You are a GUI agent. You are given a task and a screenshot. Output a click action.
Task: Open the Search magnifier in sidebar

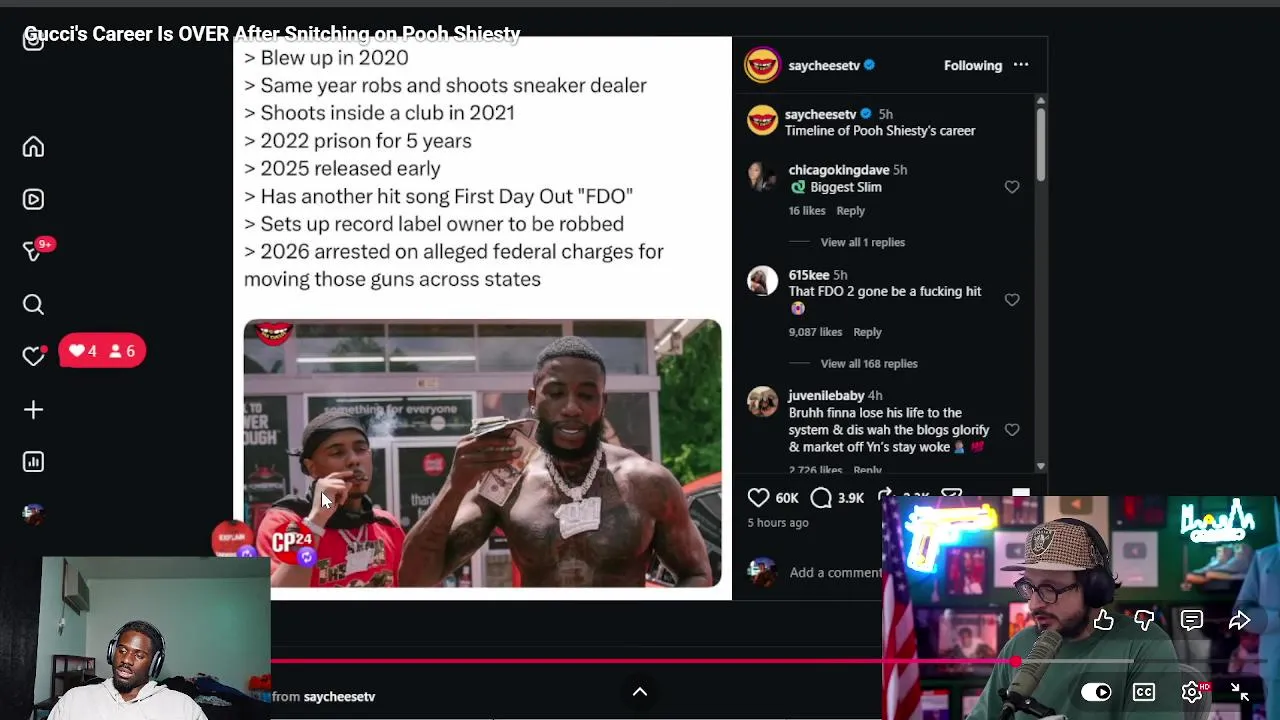[x=33, y=304]
